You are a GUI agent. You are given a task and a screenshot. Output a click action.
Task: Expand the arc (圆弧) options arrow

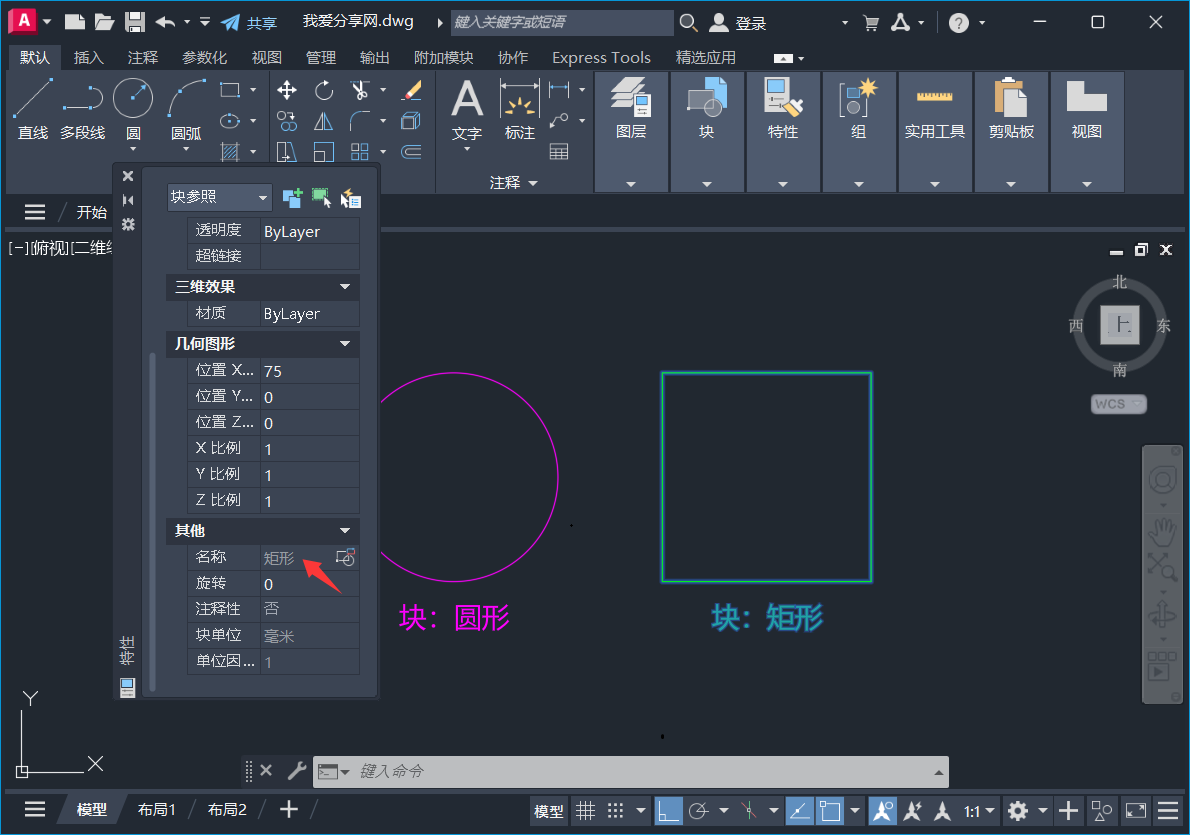click(186, 150)
